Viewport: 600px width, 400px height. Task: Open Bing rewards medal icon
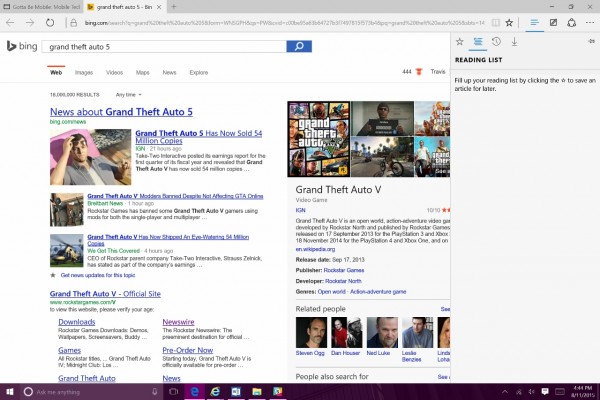click(x=419, y=72)
